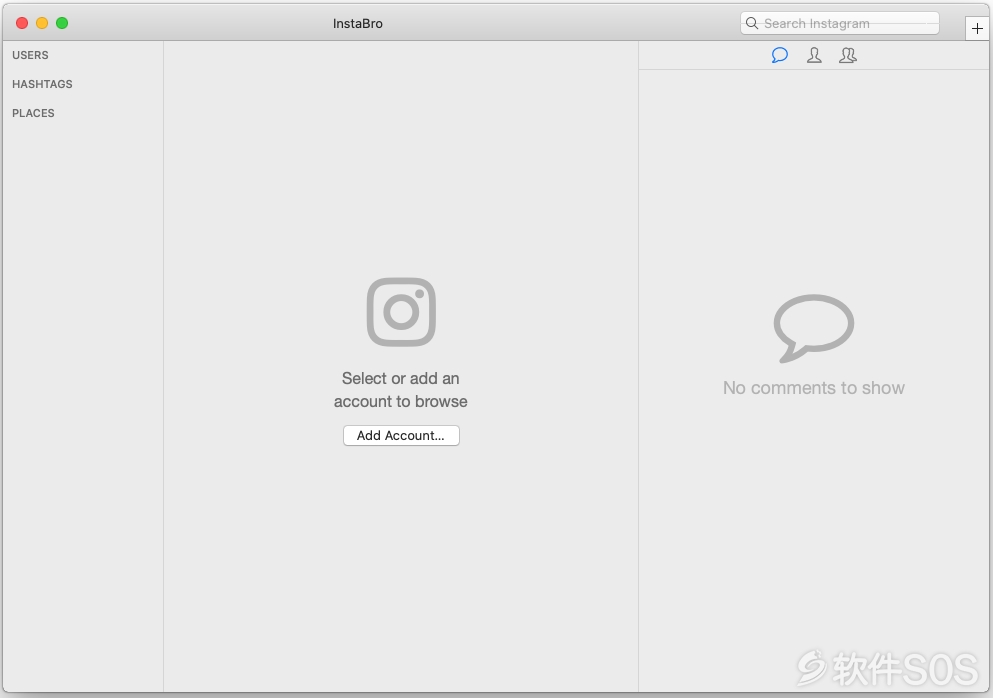Image resolution: width=993 pixels, height=698 pixels.
Task: Close the InstaBro window
Action: (x=22, y=23)
